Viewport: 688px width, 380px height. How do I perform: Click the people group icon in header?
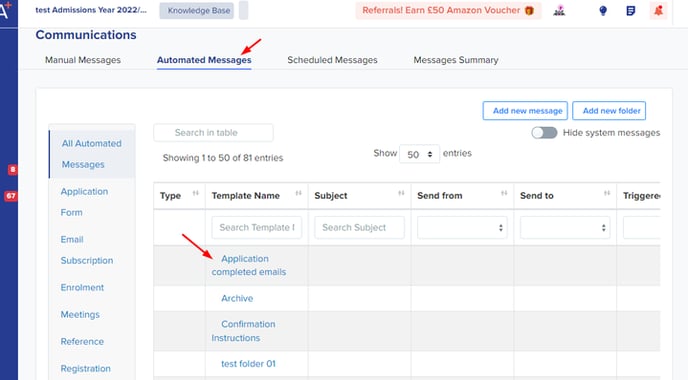(559, 11)
